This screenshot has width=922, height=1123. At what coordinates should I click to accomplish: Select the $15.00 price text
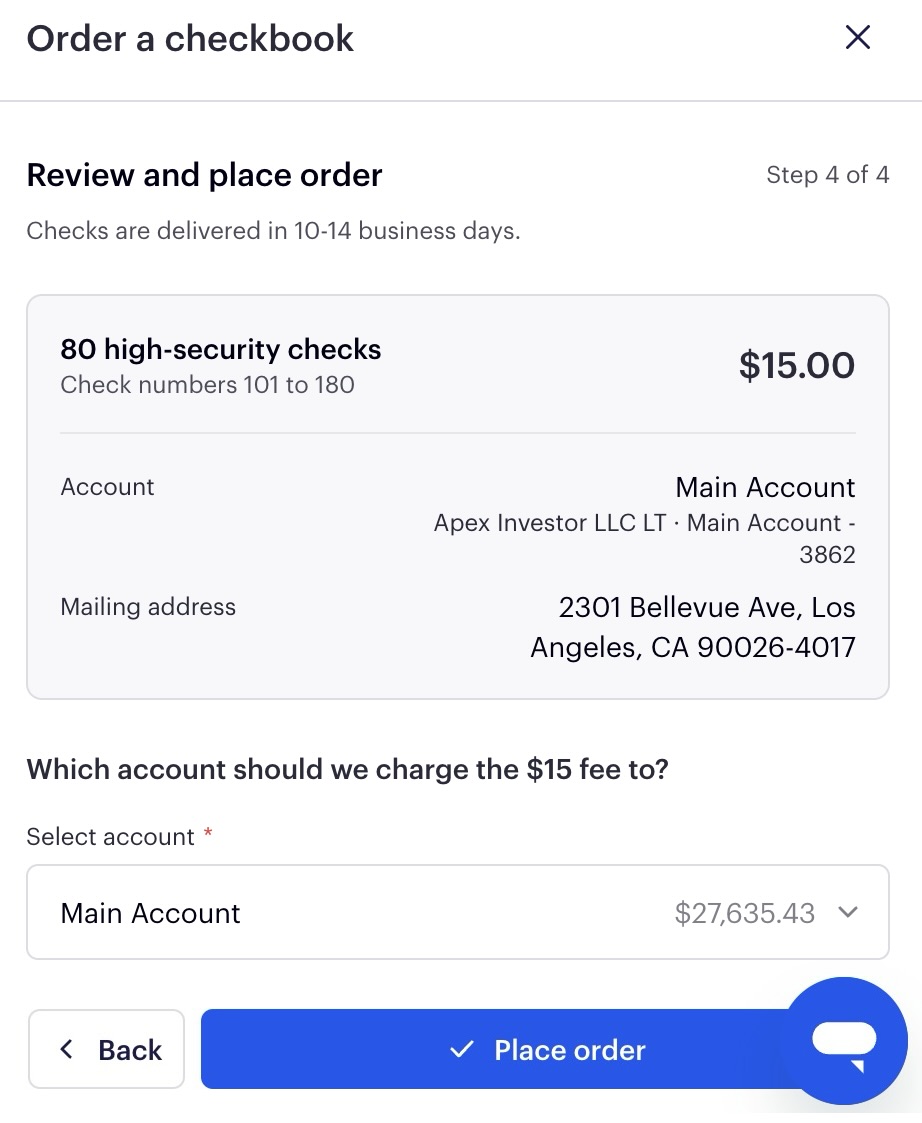click(797, 365)
